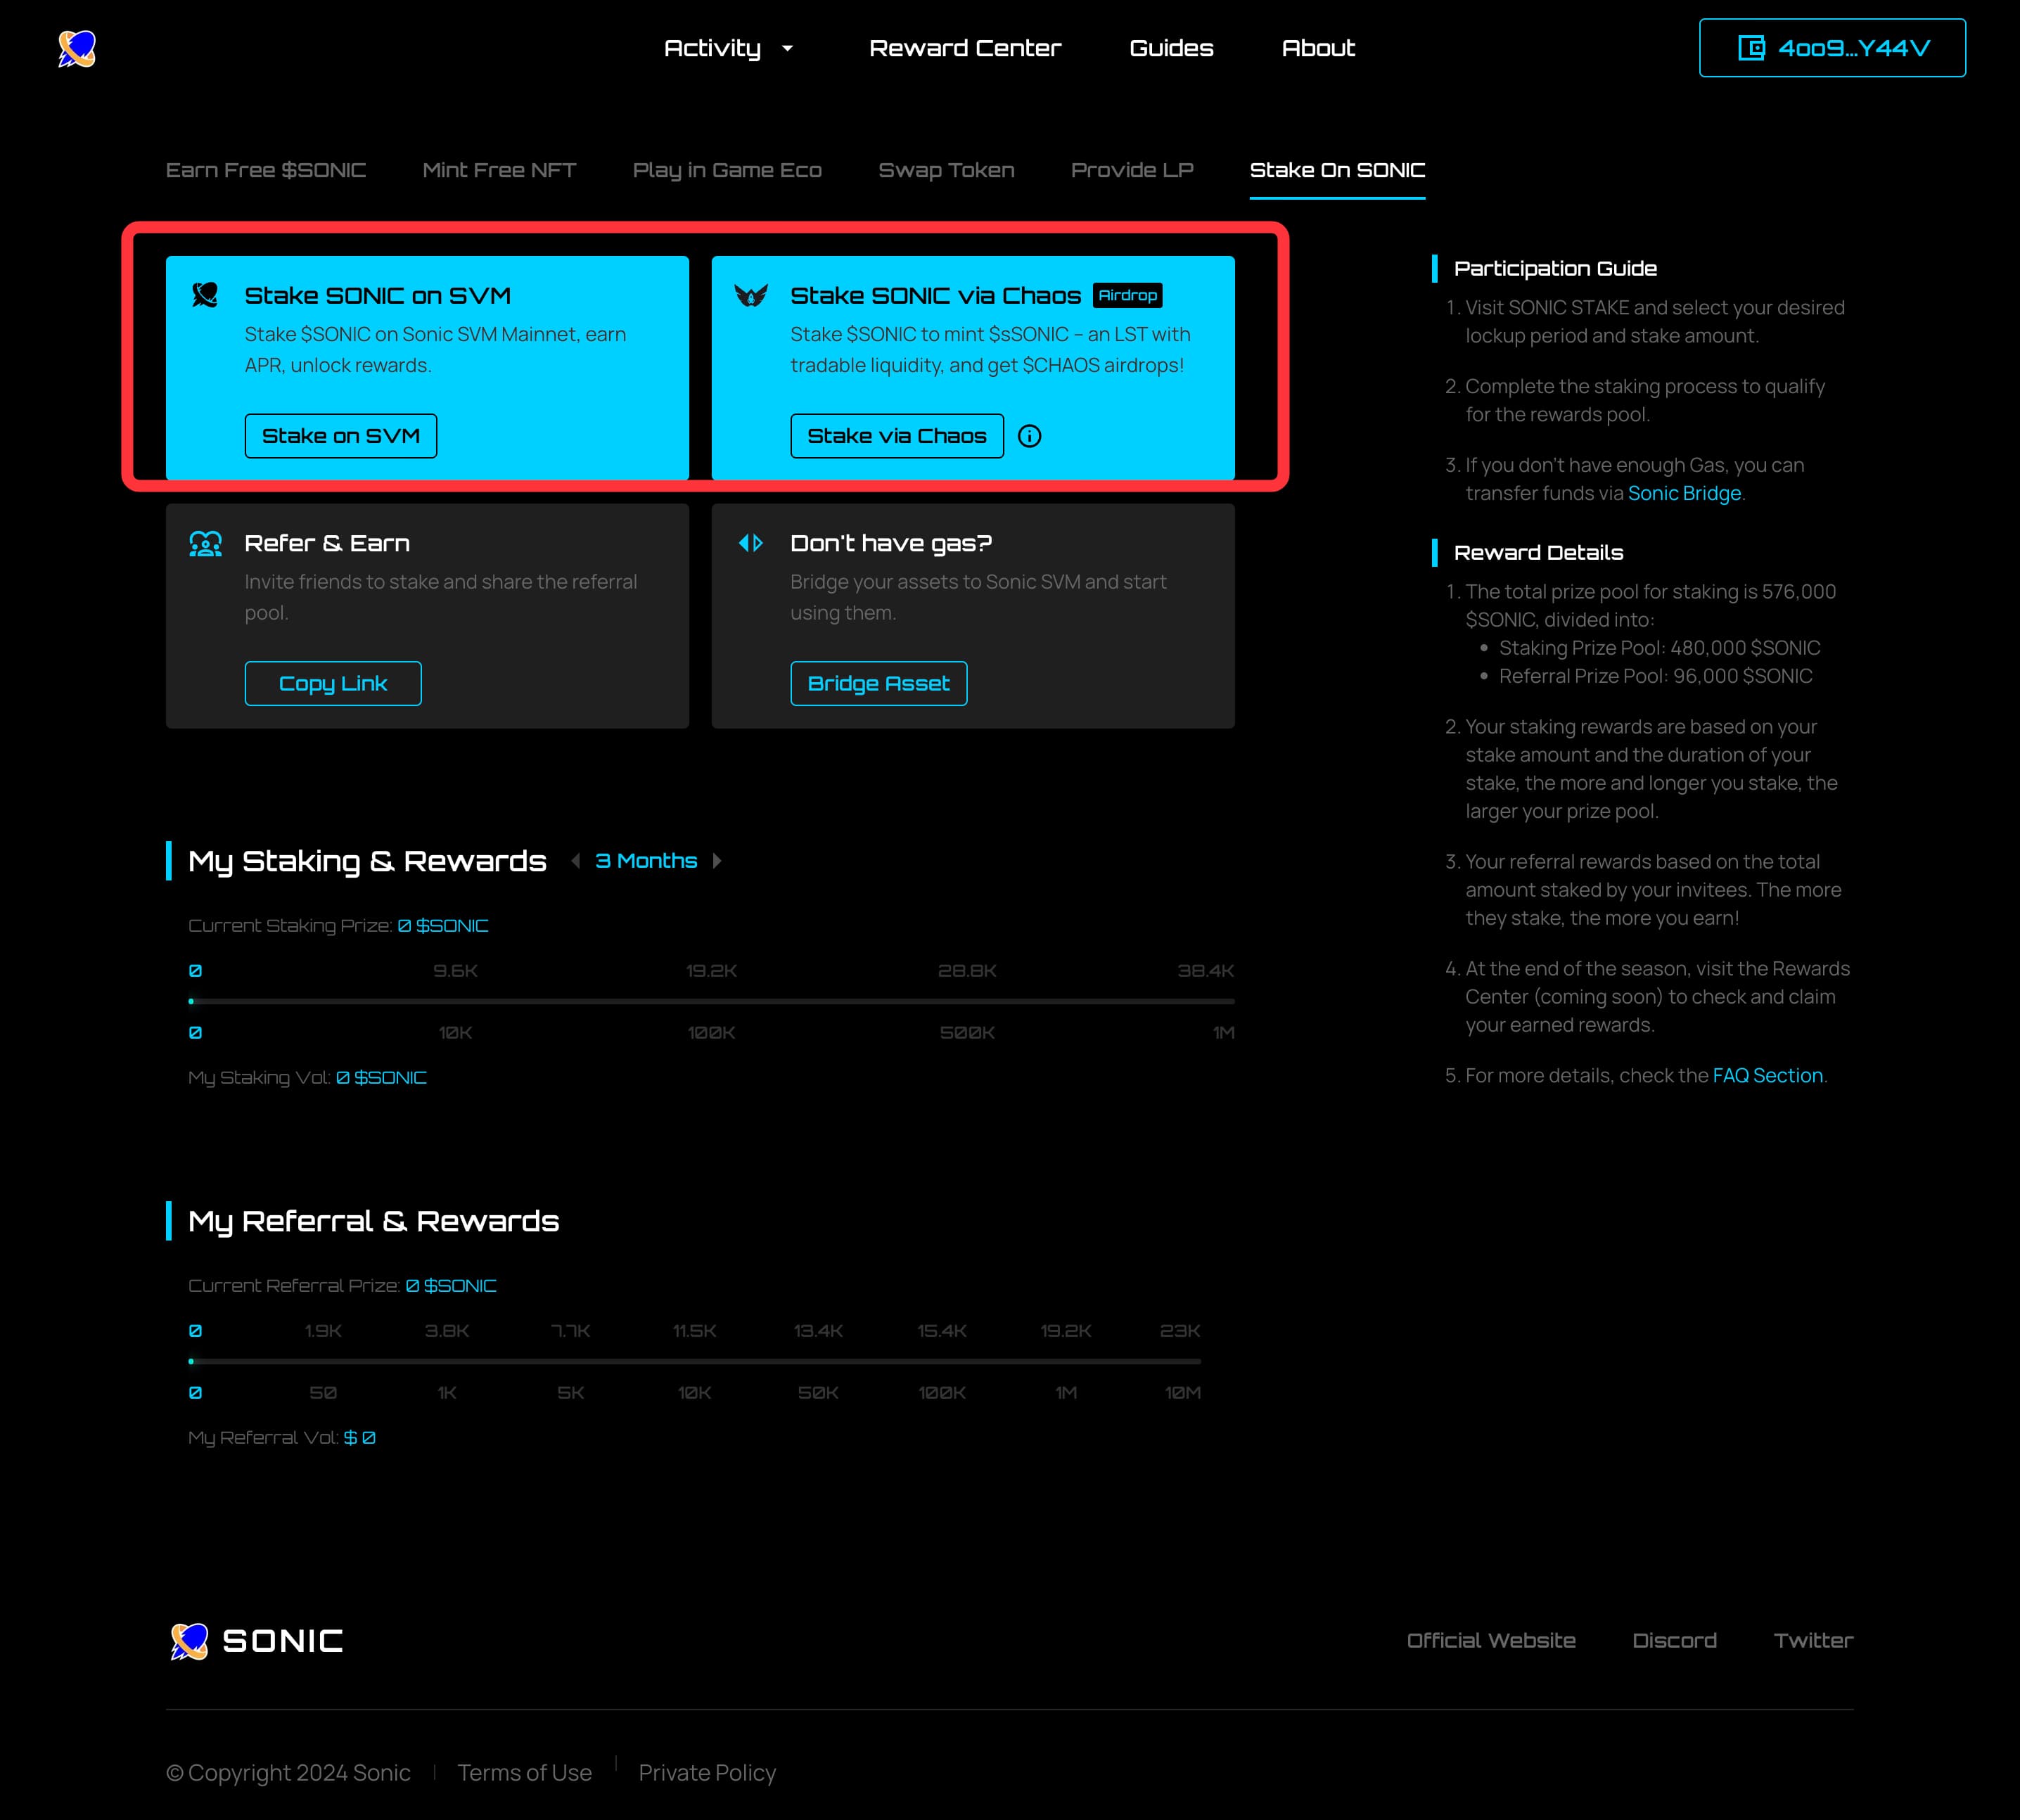Image resolution: width=2020 pixels, height=1820 pixels.
Task: Open the Twitter footer link
Action: pos(1813,1641)
